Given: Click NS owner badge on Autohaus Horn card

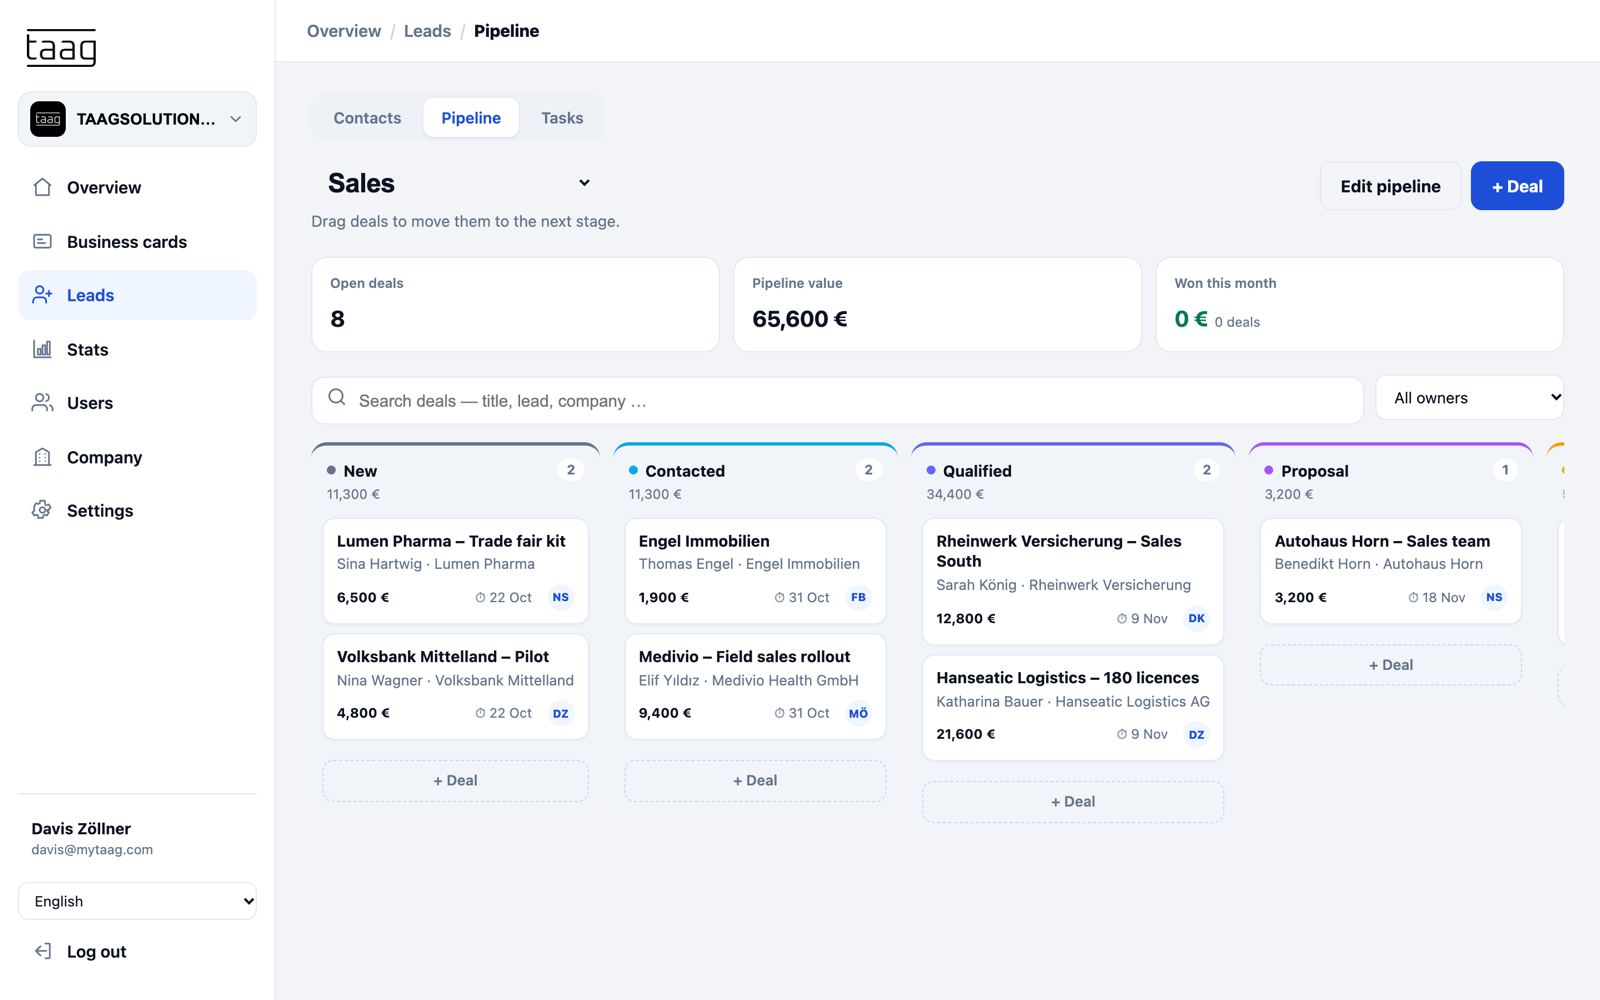Looking at the screenshot, I should tap(1494, 597).
